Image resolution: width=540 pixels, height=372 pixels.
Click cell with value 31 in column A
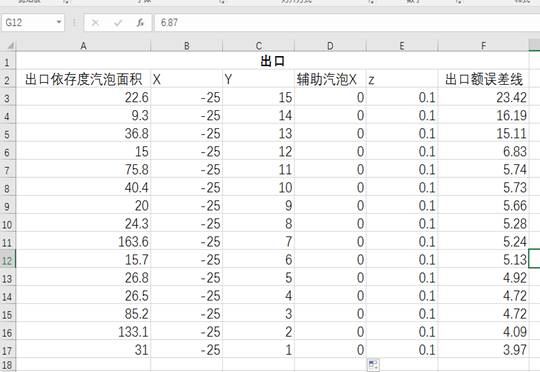(x=83, y=350)
